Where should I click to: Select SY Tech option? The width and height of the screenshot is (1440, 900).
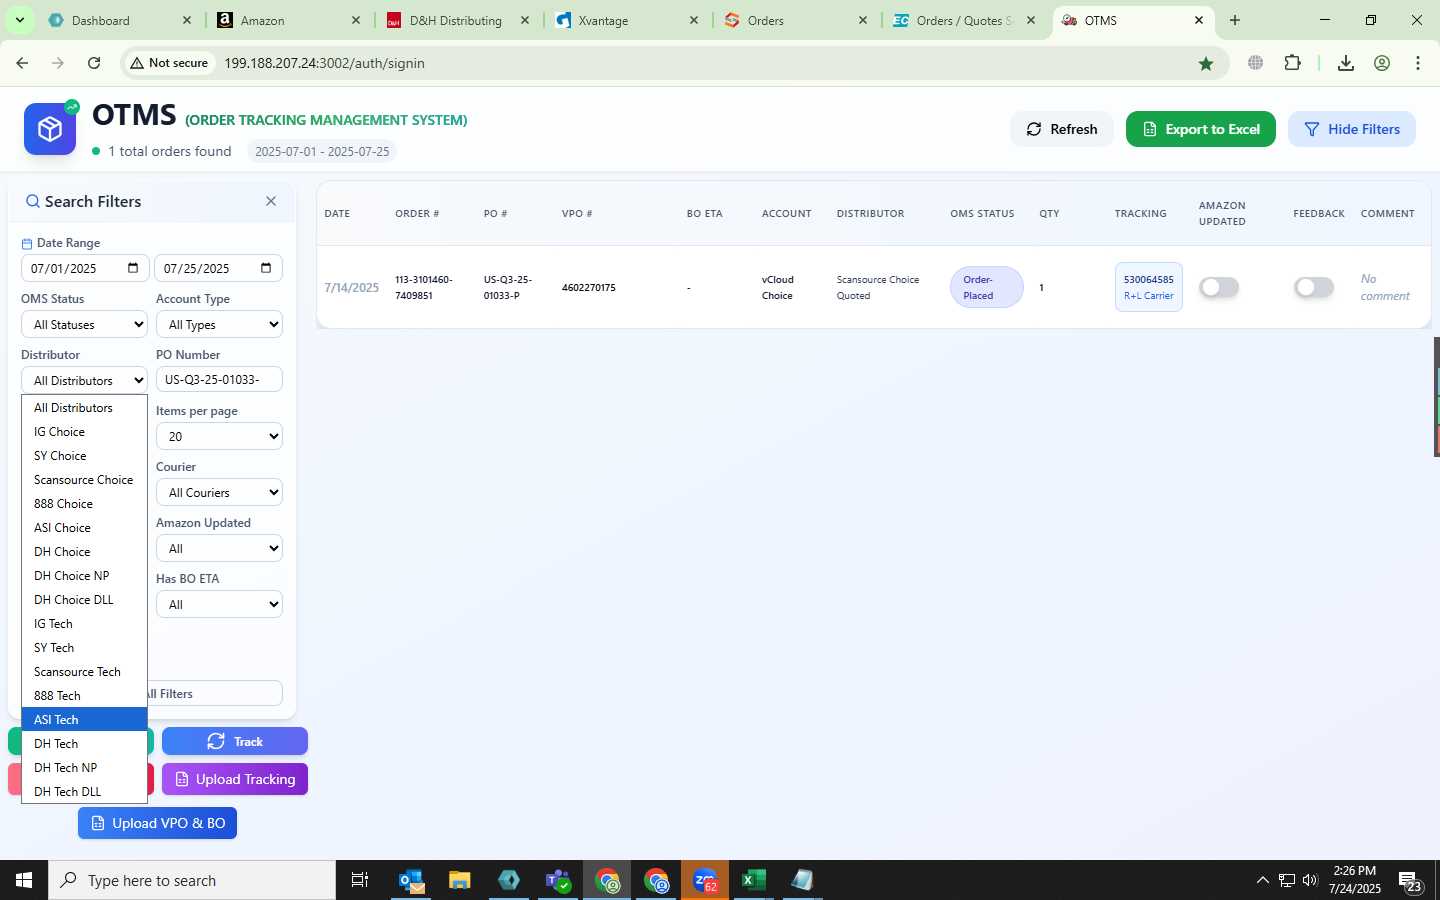pos(84,648)
